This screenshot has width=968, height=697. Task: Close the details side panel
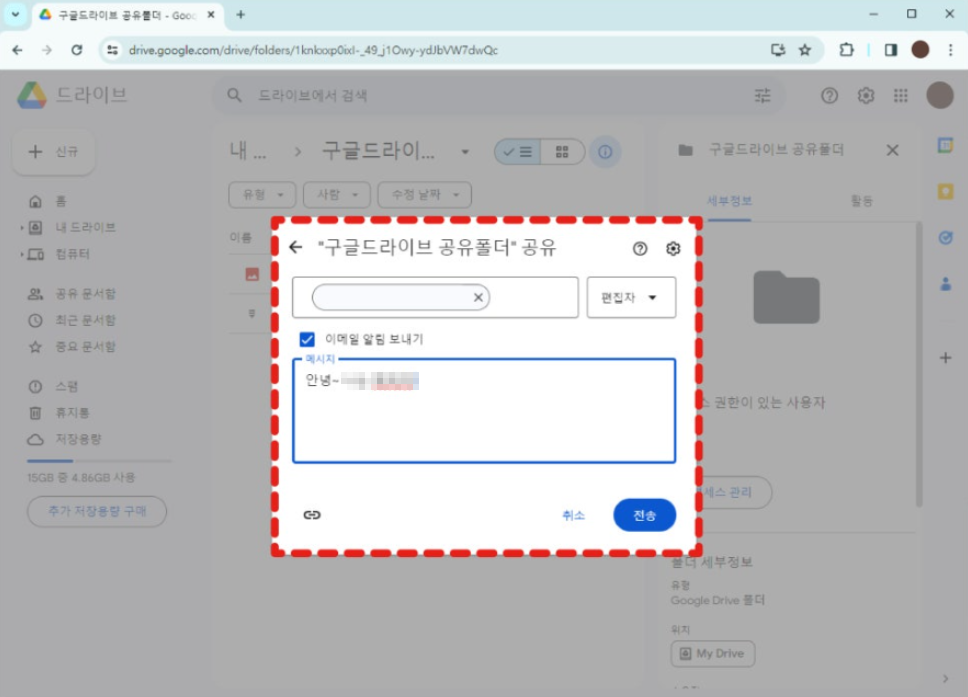click(x=892, y=150)
